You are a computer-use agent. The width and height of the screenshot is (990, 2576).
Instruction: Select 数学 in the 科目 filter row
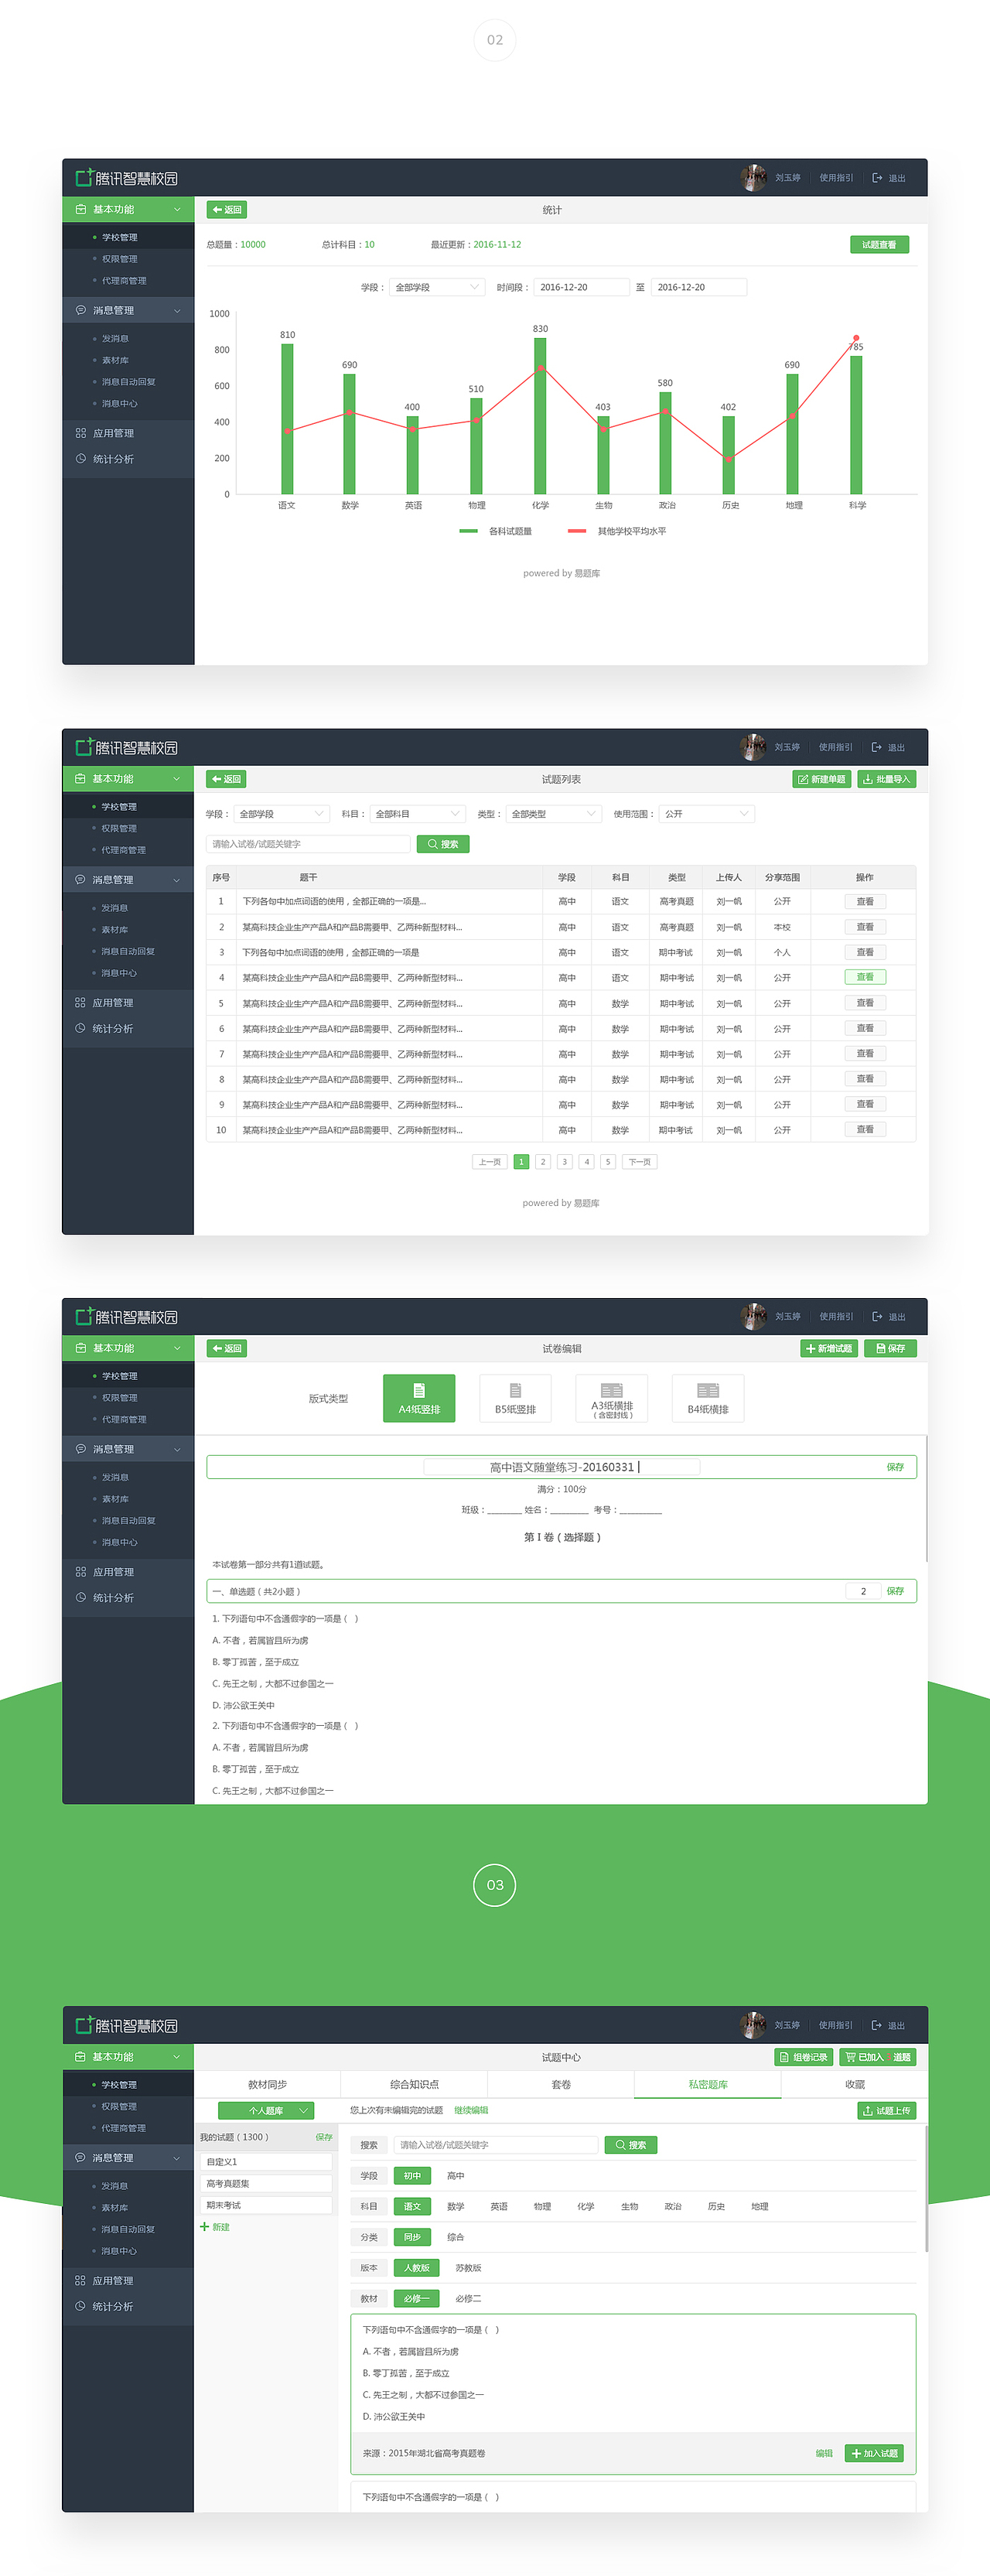point(456,2206)
